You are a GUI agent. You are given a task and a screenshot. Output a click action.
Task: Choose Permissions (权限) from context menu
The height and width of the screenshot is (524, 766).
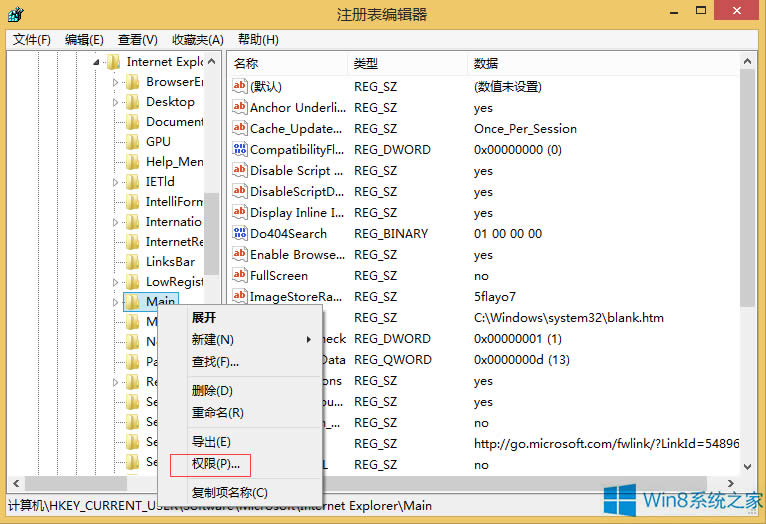pos(209,464)
